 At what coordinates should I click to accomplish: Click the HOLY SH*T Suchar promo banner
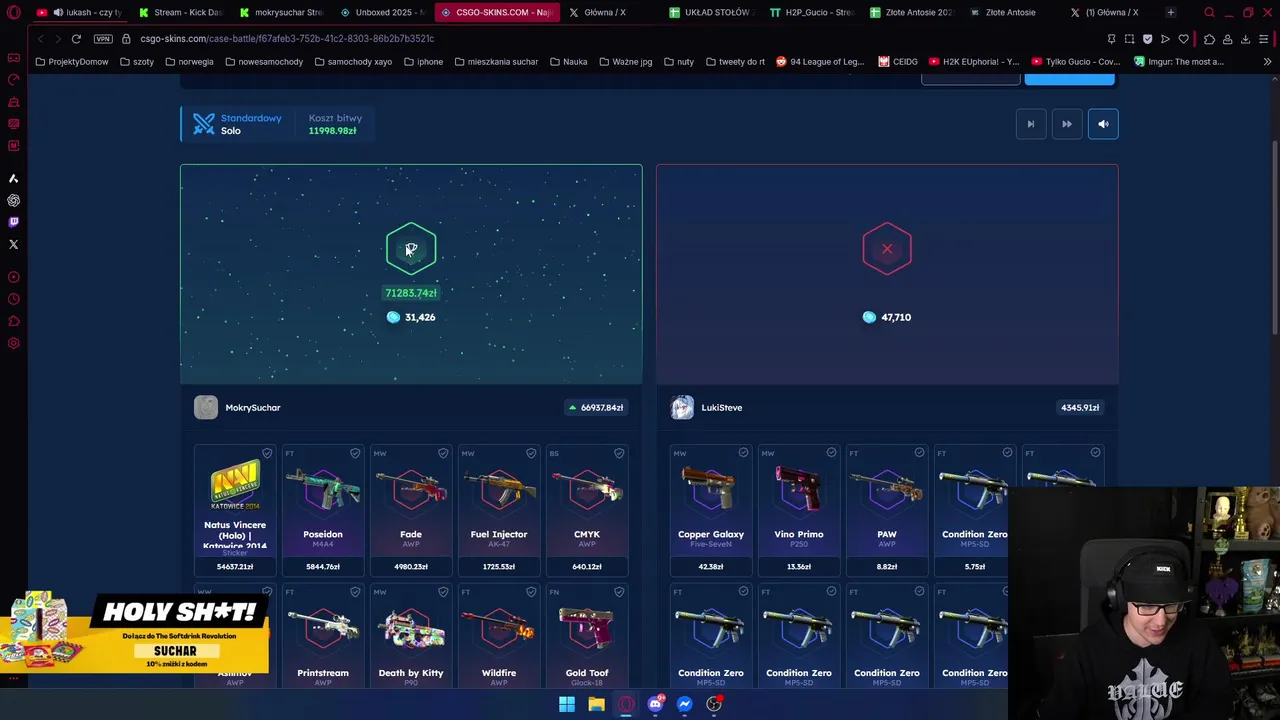(x=135, y=634)
